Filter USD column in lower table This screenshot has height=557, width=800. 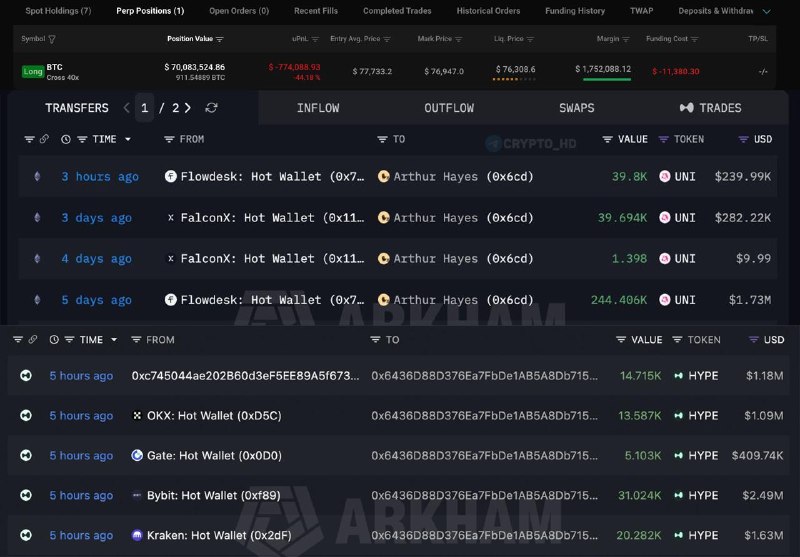click(x=754, y=340)
